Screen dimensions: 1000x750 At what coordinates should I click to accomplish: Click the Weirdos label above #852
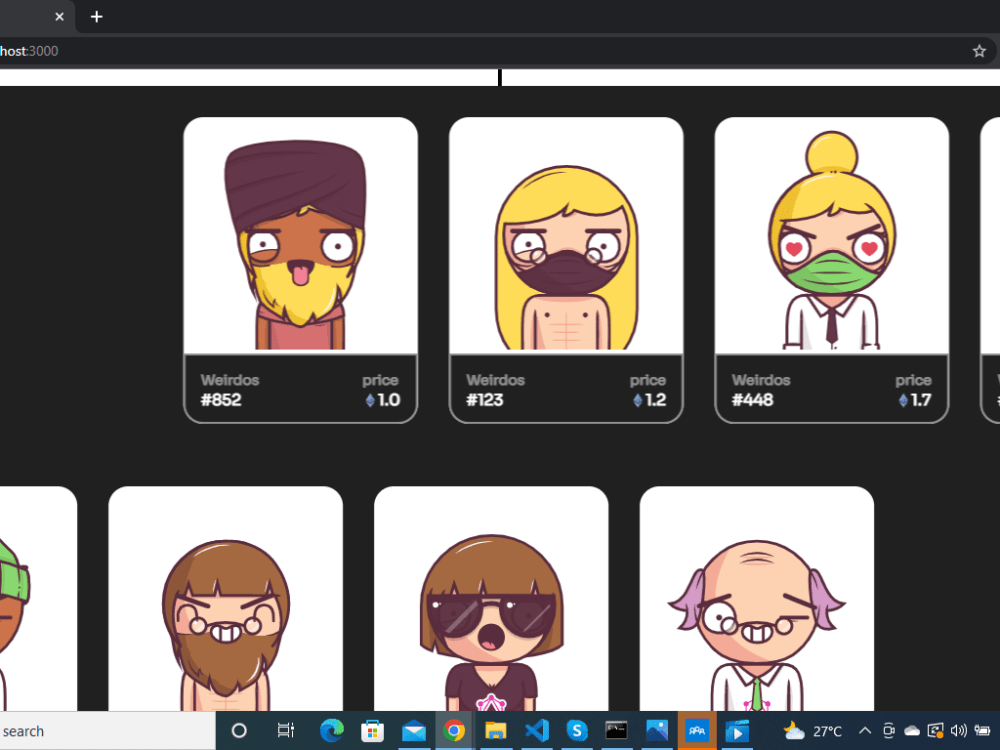pyautogui.click(x=230, y=380)
